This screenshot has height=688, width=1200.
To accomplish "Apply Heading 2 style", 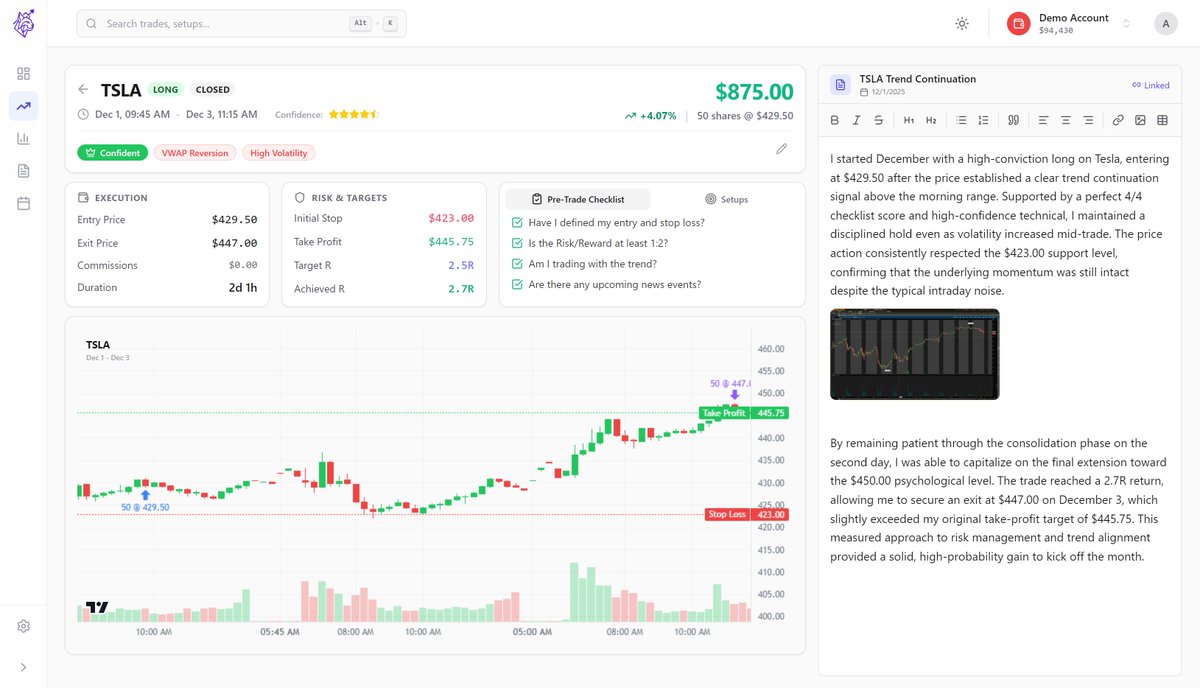I will click(931, 120).
